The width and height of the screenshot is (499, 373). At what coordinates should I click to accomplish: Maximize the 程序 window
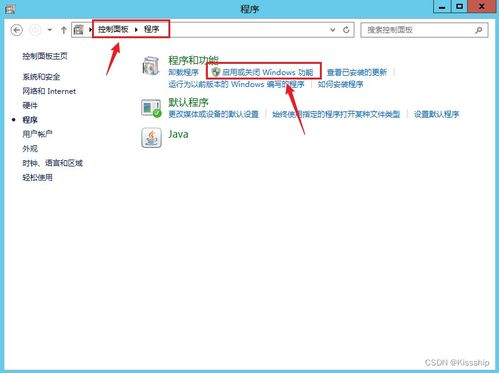pyautogui.click(x=459, y=7)
